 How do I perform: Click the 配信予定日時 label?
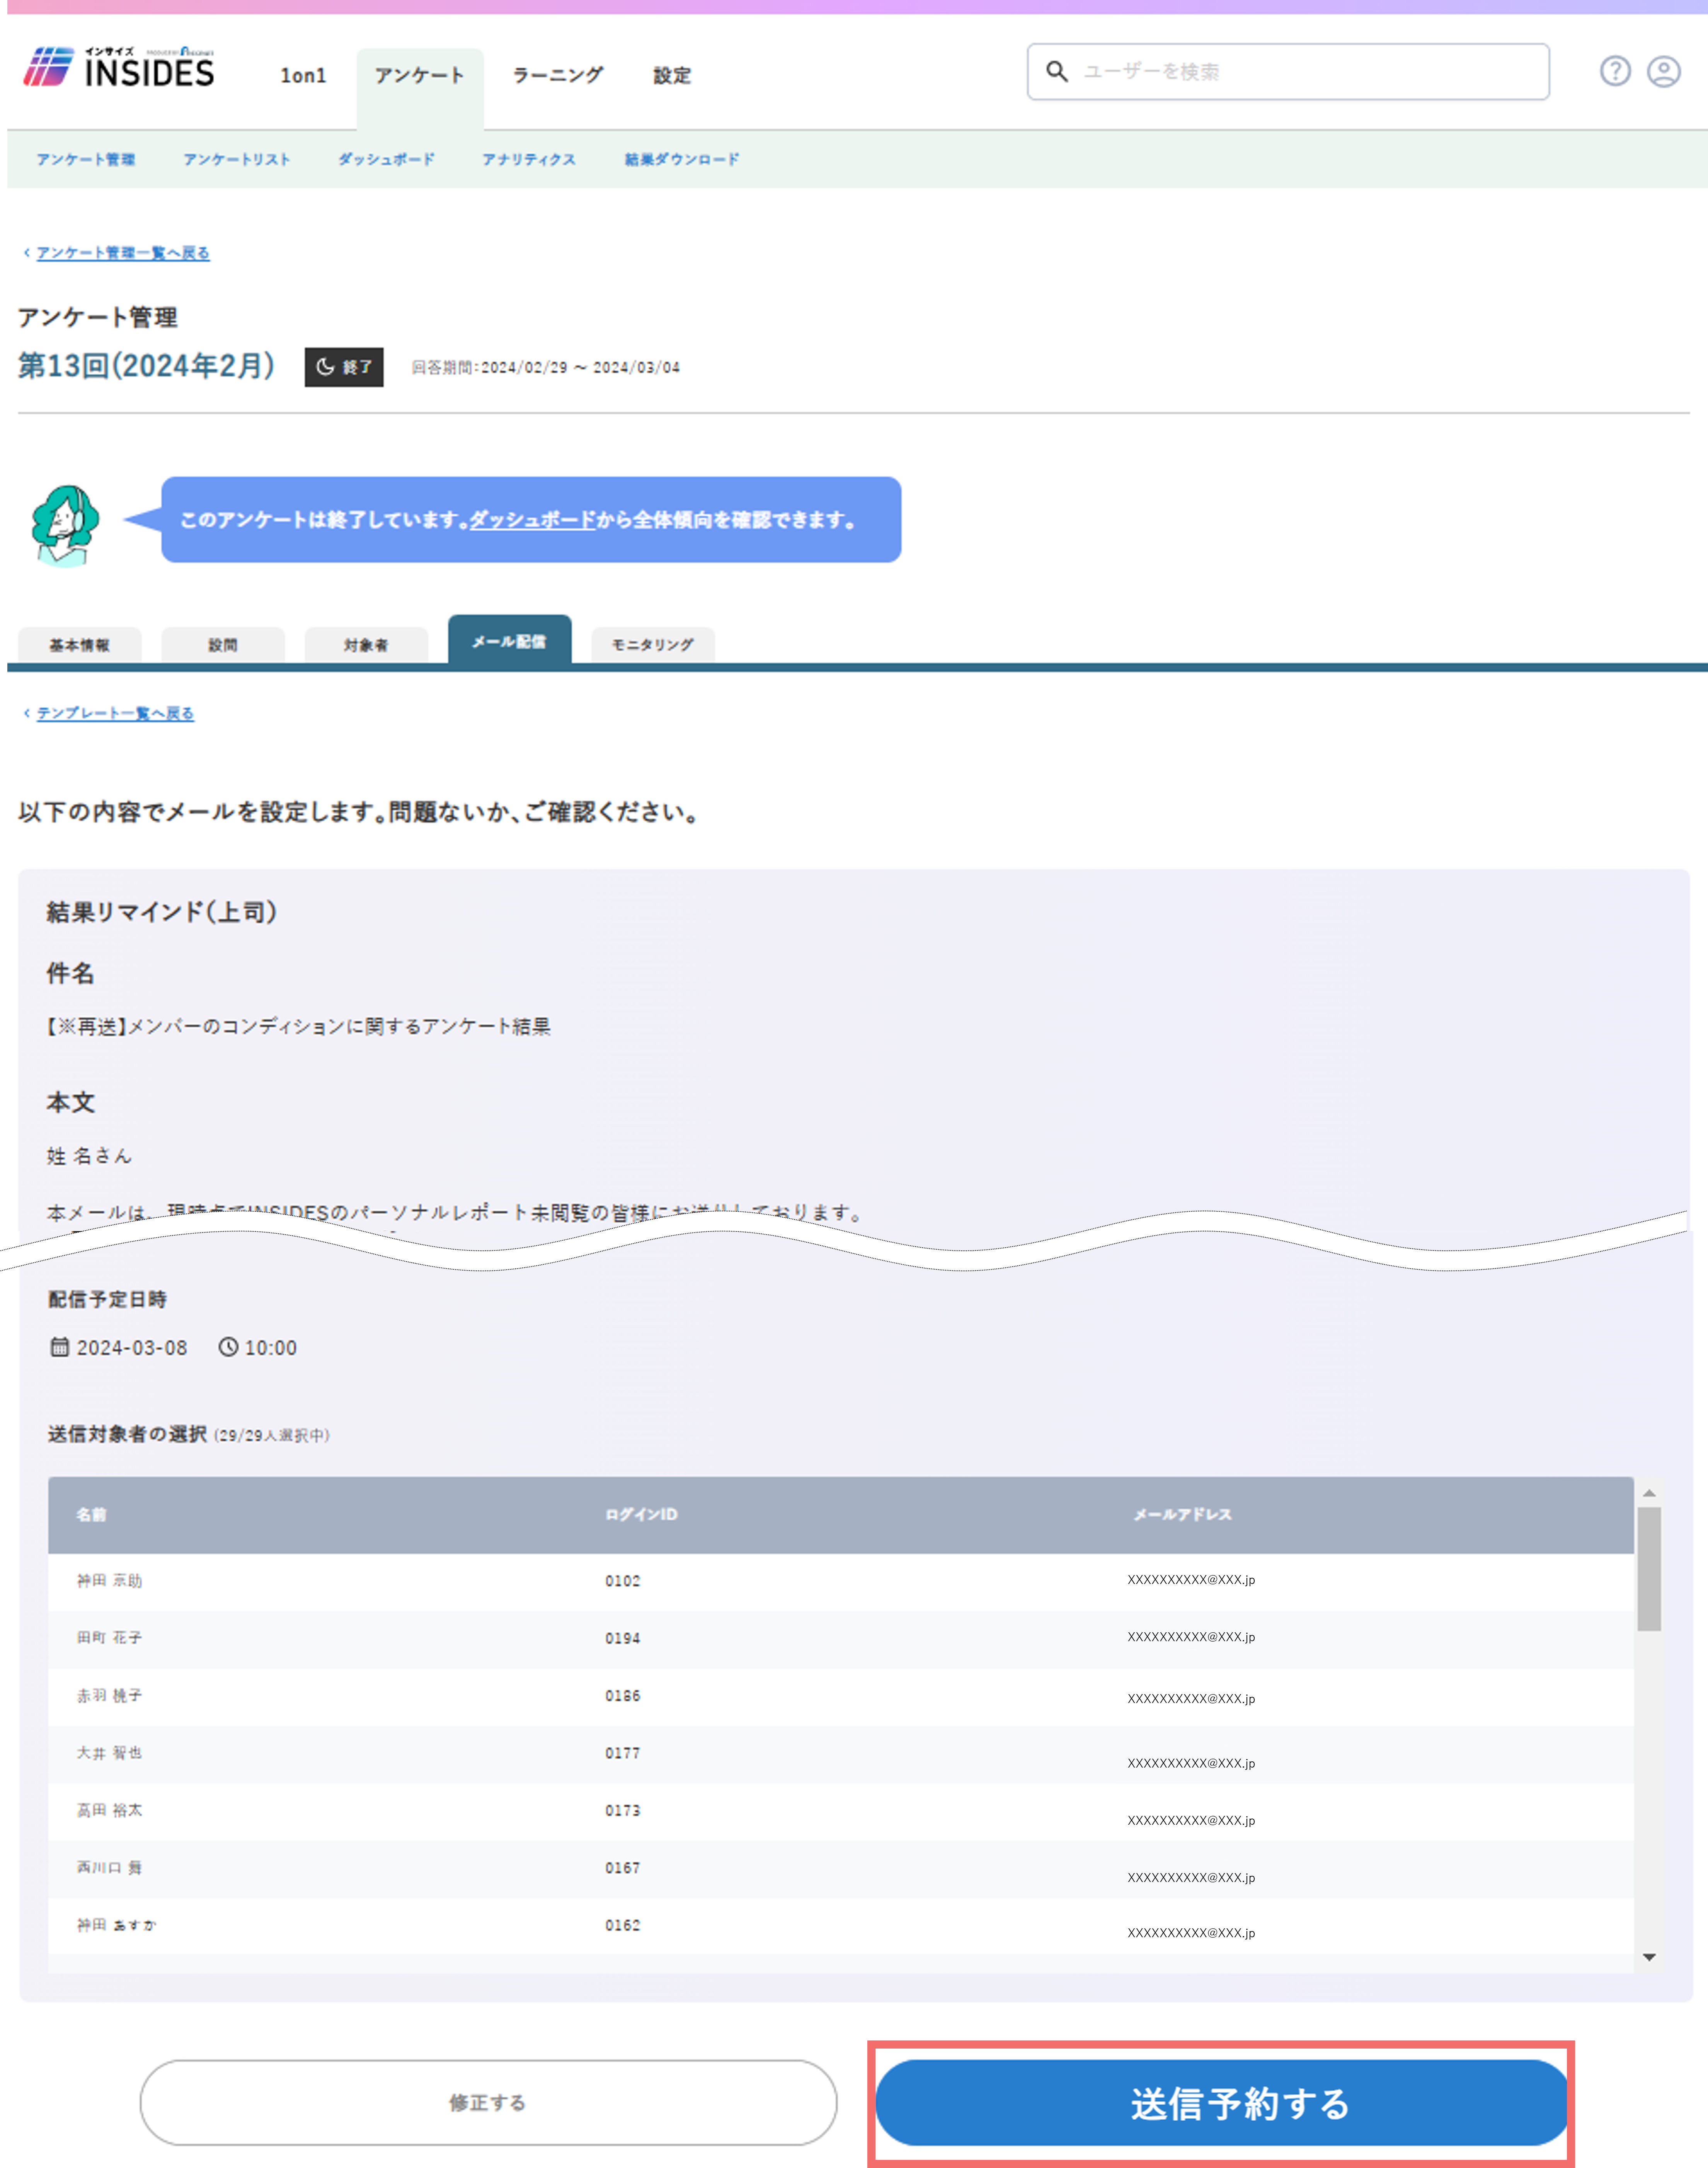(x=107, y=1299)
